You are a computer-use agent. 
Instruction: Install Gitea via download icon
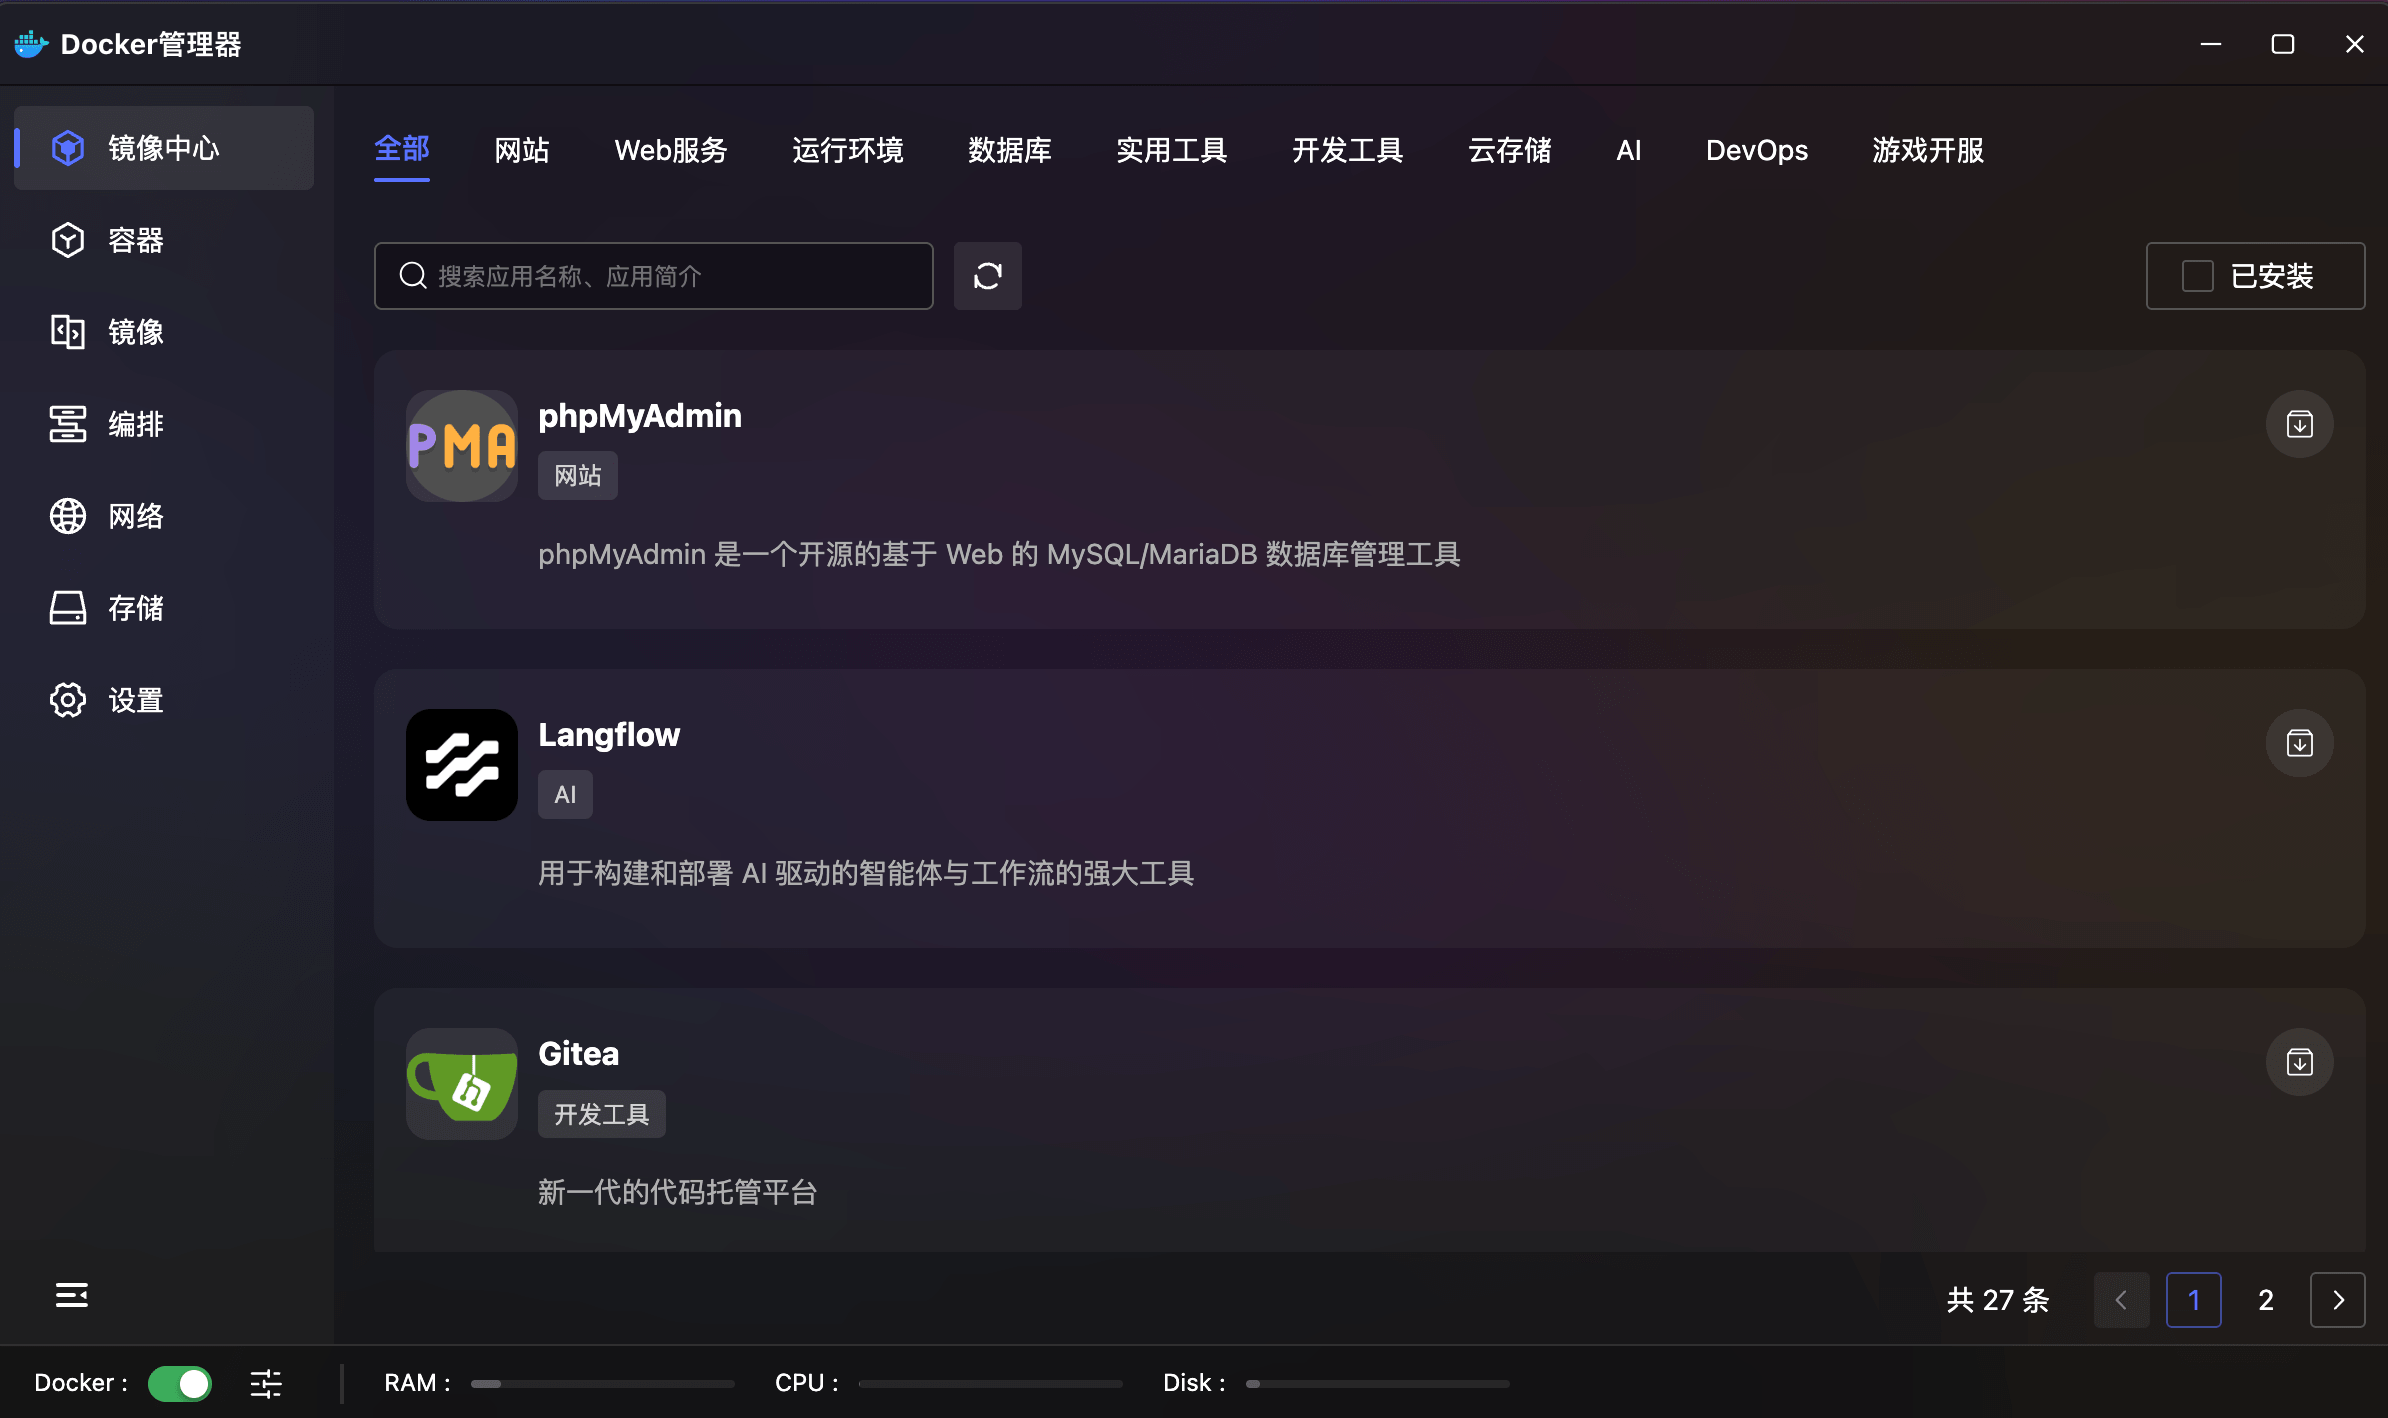[2299, 1062]
